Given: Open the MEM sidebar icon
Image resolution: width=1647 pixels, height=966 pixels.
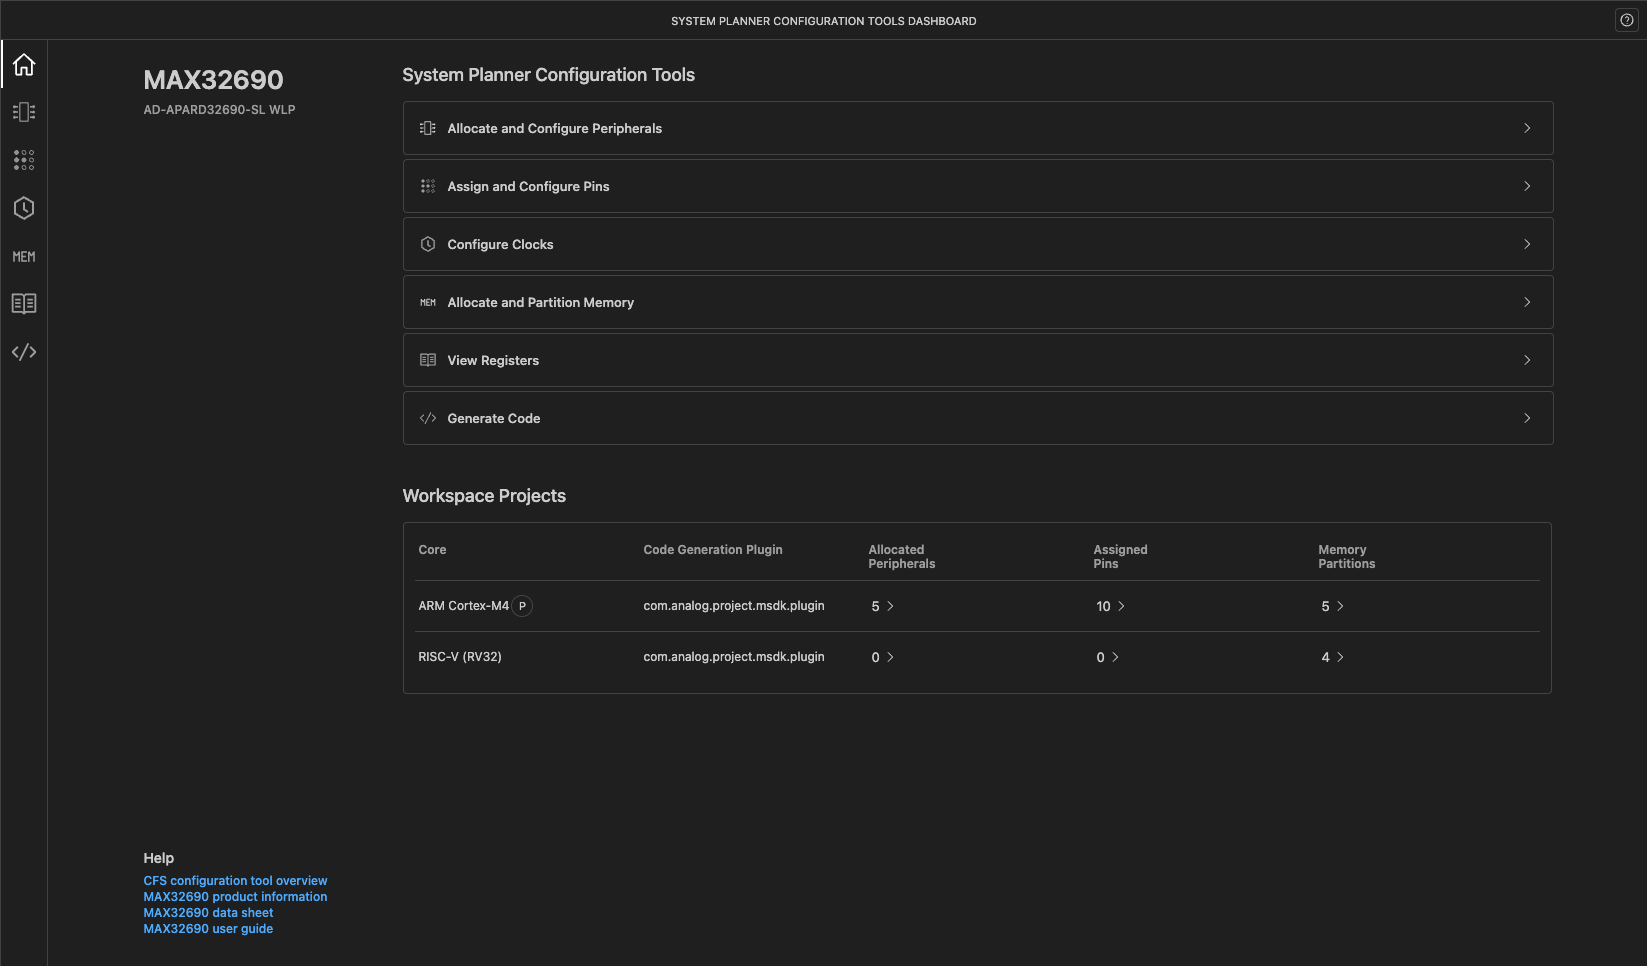Looking at the screenshot, I should point(24,257).
